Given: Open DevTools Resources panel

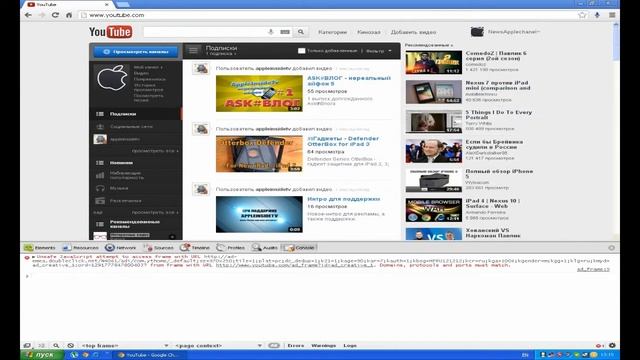Looking at the screenshot, I should [80, 247].
